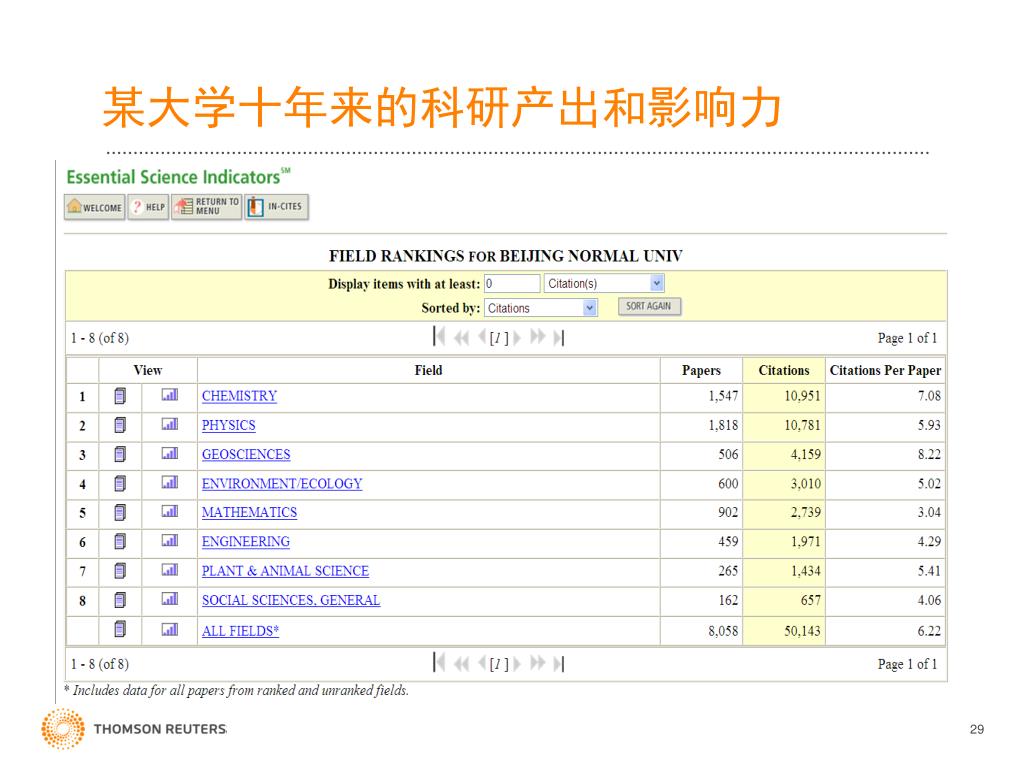Select the 8,058 total papers cell
This screenshot has height=768, width=1024.
tap(701, 631)
